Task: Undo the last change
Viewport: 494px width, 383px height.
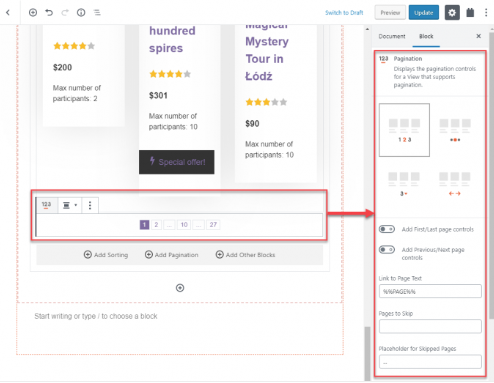Action: [x=49, y=13]
